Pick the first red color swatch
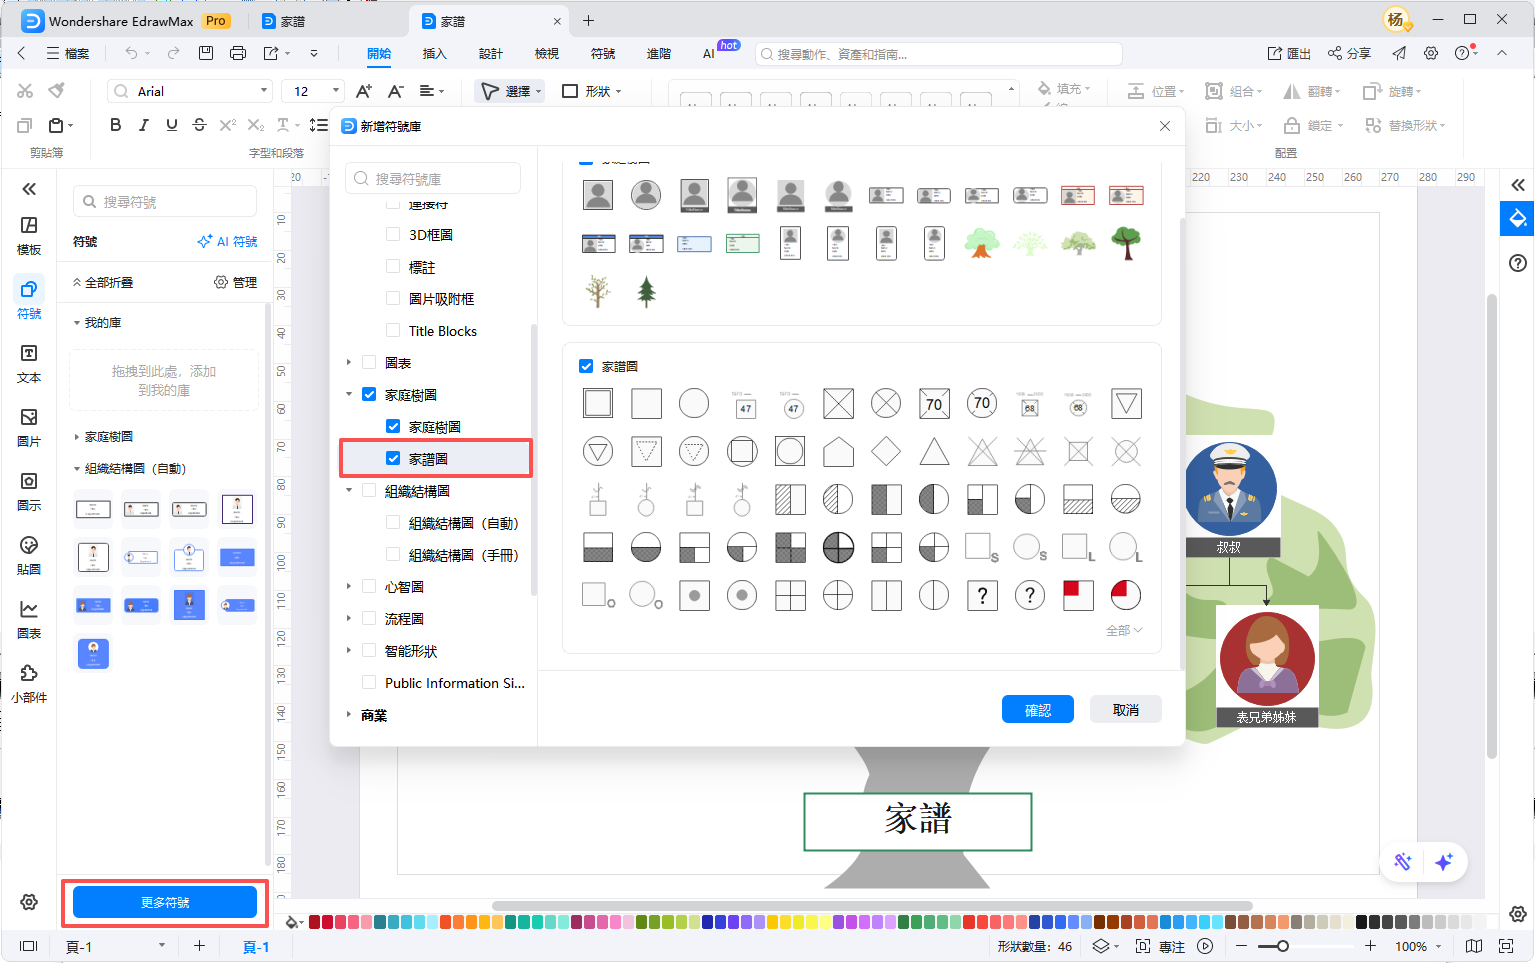The image size is (1535, 963). click(315, 922)
